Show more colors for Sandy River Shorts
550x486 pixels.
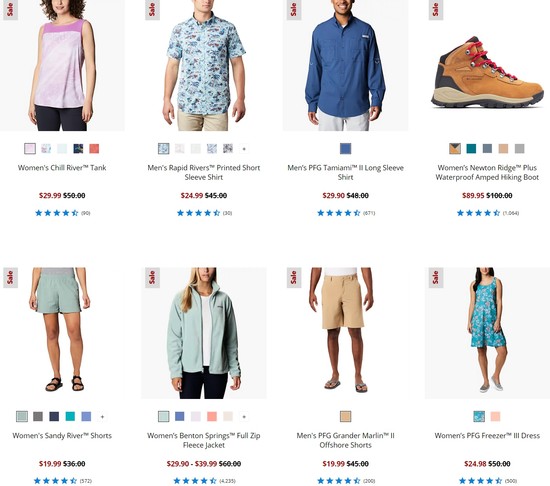(102, 417)
